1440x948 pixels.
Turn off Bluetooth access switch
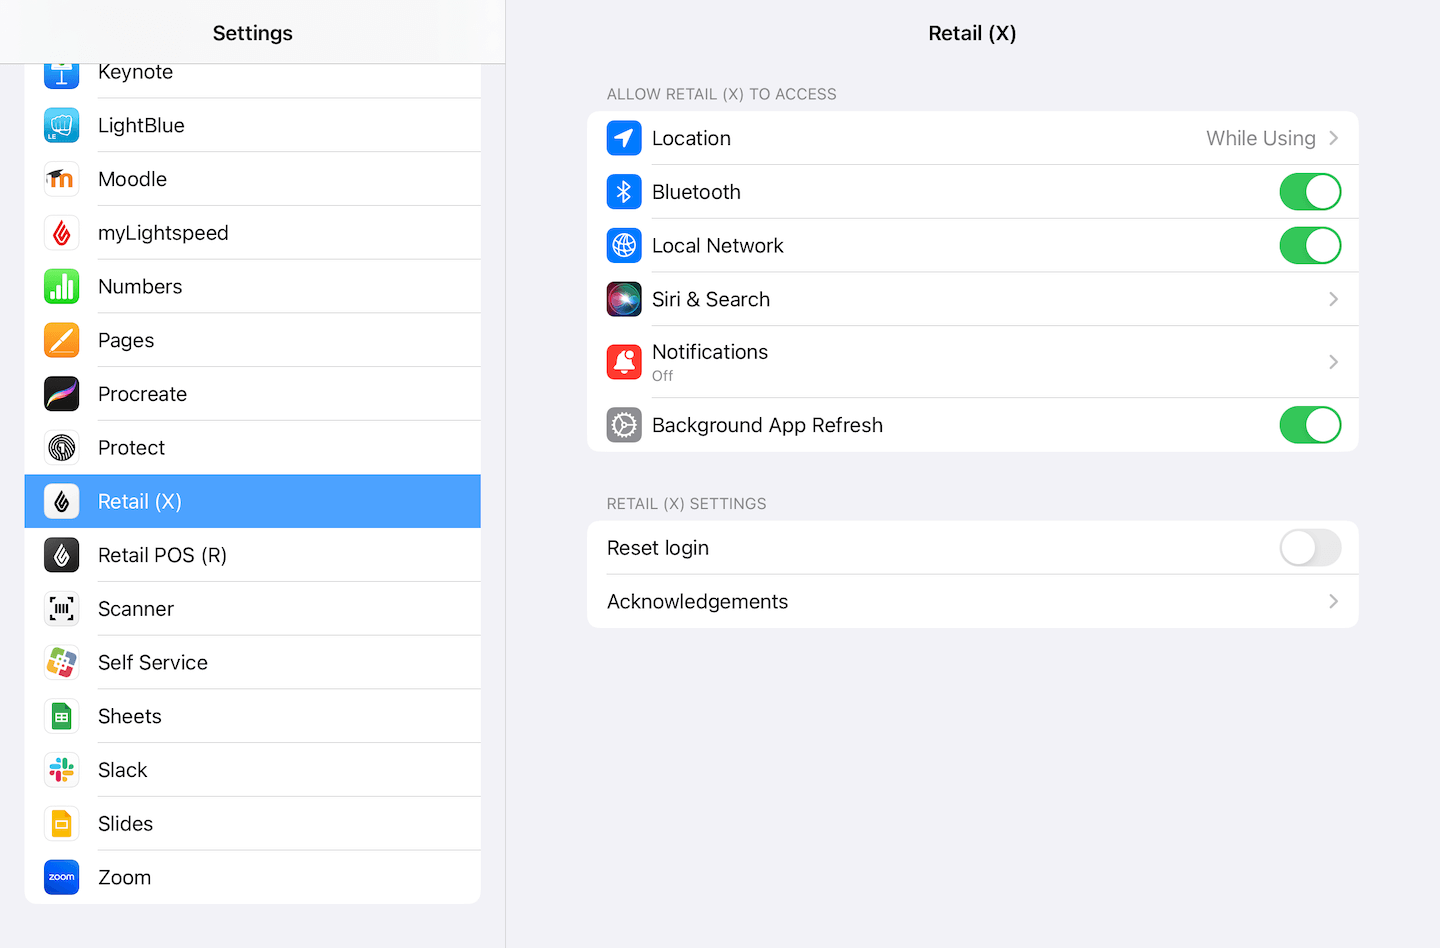1310,192
